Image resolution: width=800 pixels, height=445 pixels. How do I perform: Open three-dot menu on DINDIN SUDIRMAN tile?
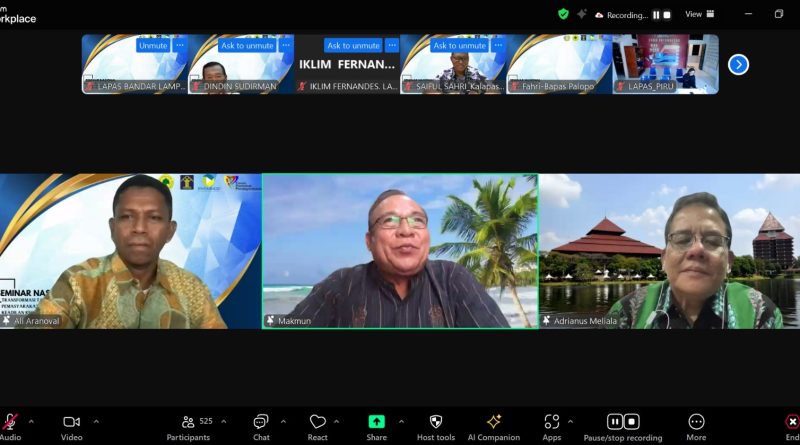(286, 45)
